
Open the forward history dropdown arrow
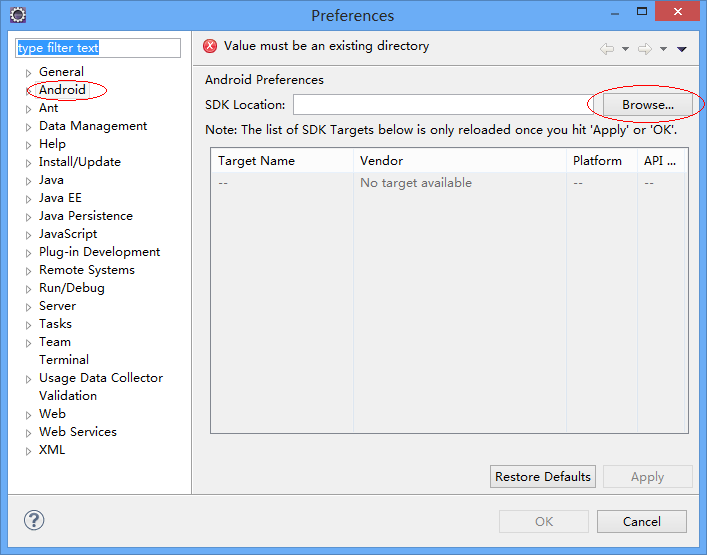pyautogui.click(x=663, y=49)
